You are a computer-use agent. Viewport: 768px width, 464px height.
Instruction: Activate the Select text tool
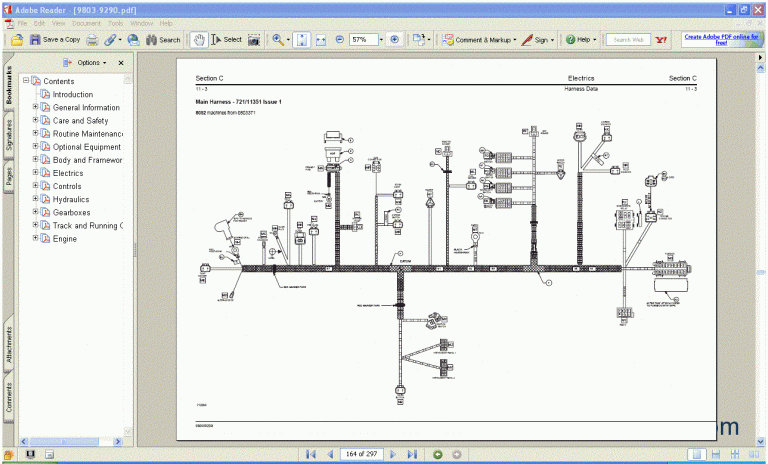point(227,40)
